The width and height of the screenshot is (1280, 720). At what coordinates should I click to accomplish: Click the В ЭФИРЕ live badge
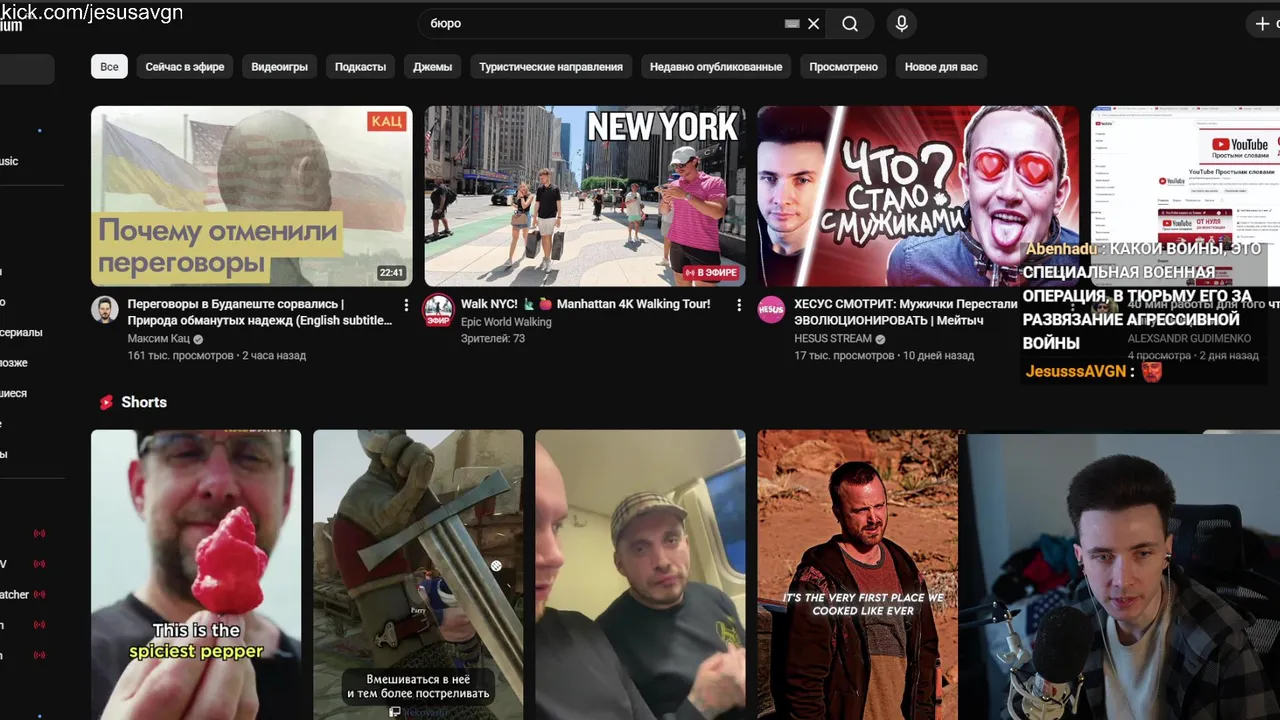pos(710,273)
